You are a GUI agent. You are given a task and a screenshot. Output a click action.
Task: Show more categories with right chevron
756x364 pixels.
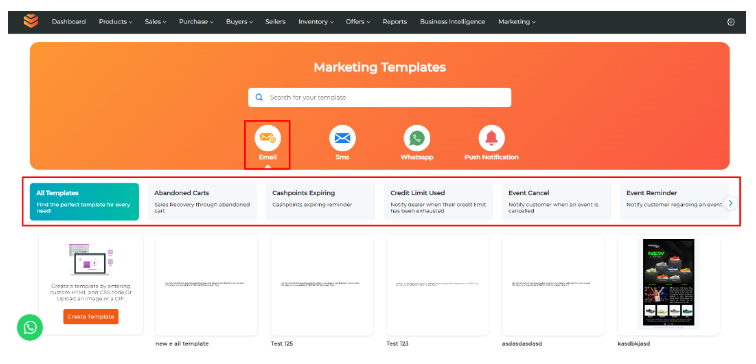731,203
